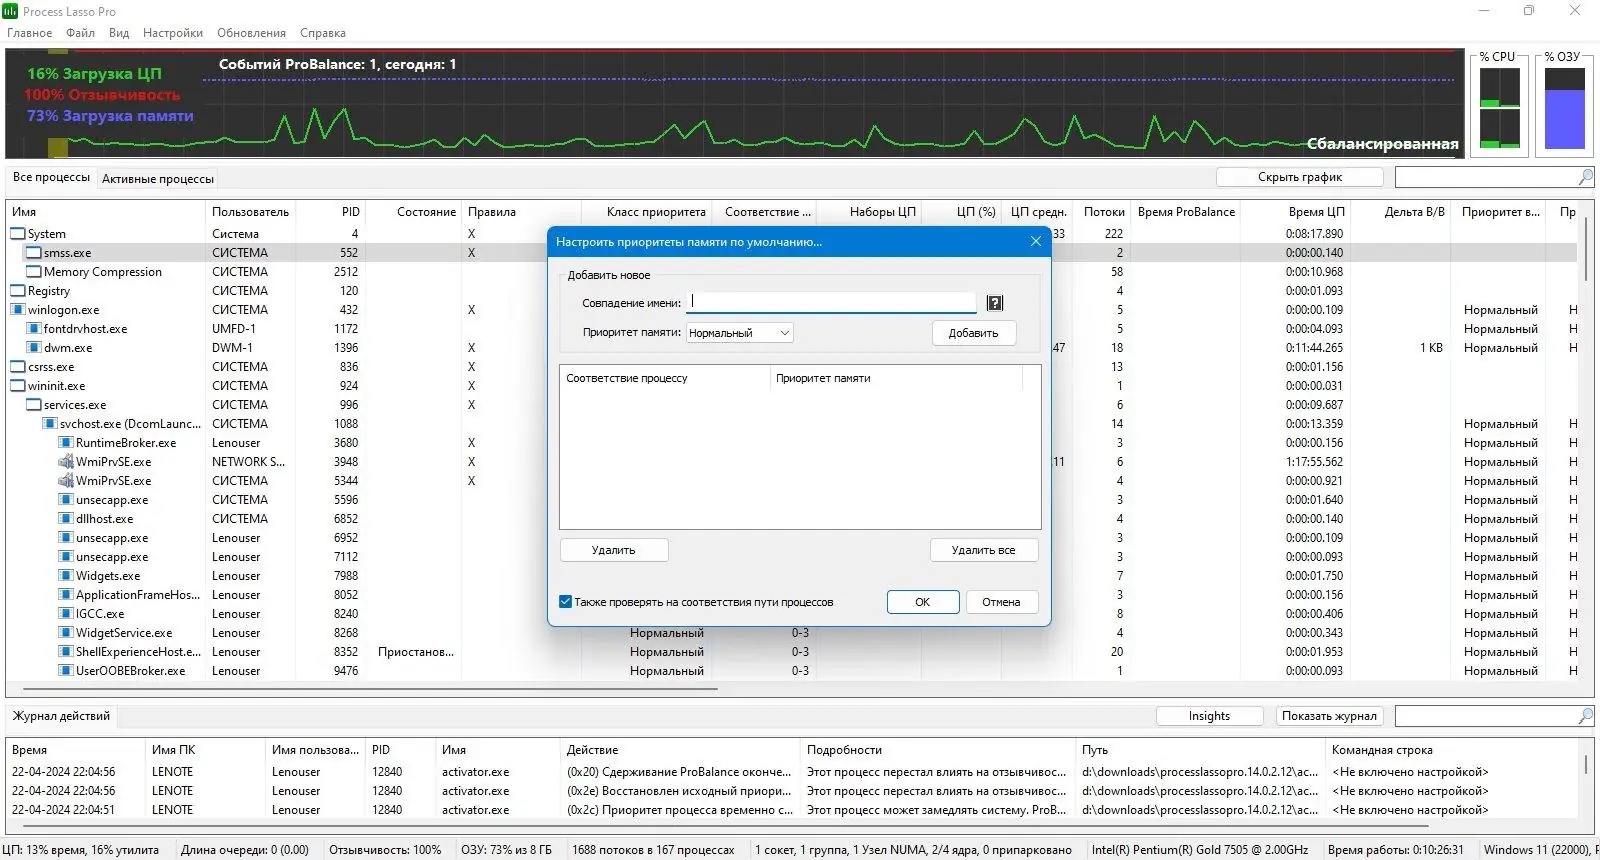1600x860 pixels.
Task: Sort processes by the PID column header
Action: [330, 212]
